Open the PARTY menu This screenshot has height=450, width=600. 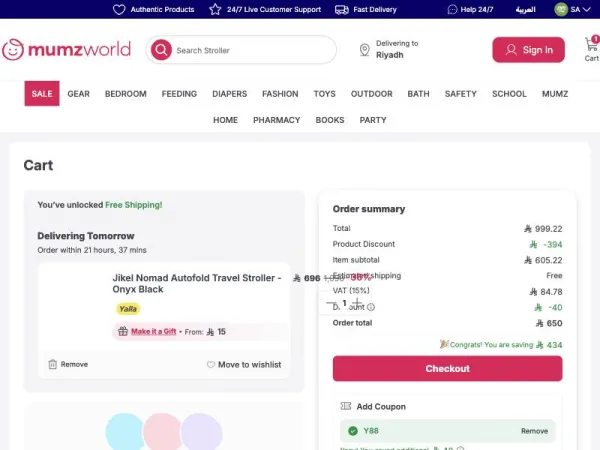coord(373,120)
